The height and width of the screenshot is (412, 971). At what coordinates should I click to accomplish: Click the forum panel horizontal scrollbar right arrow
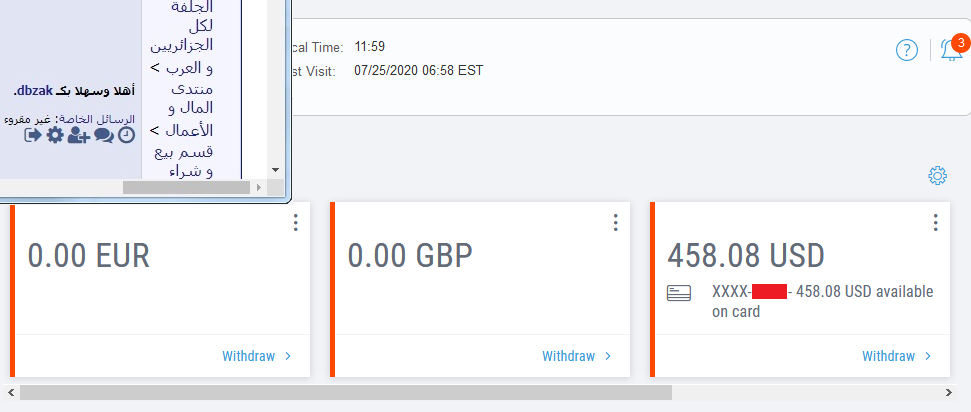click(259, 187)
